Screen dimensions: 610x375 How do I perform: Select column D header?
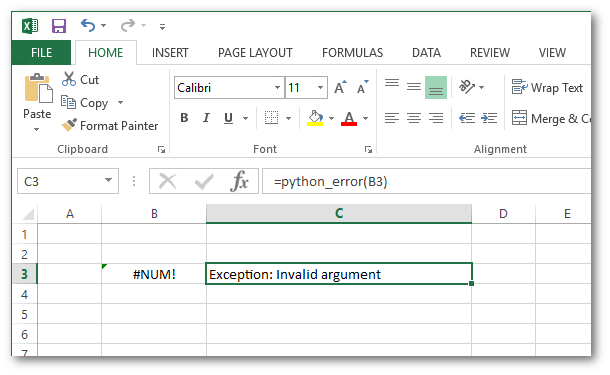pos(503,214)
